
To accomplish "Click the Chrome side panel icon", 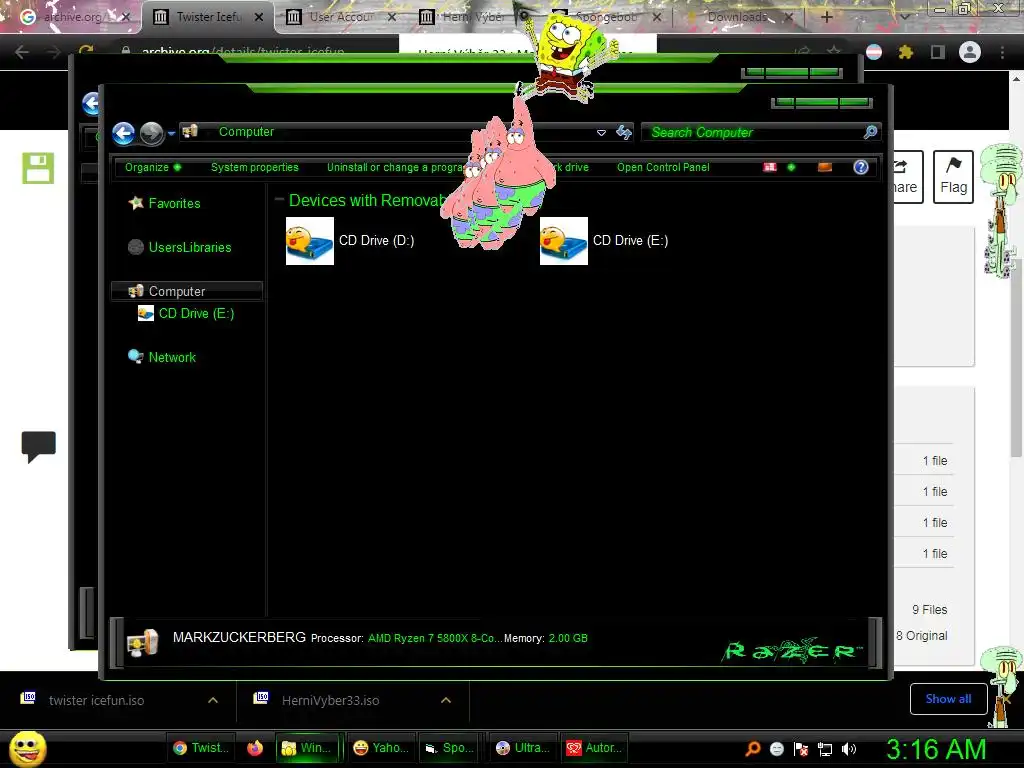I will pos(938,52).
